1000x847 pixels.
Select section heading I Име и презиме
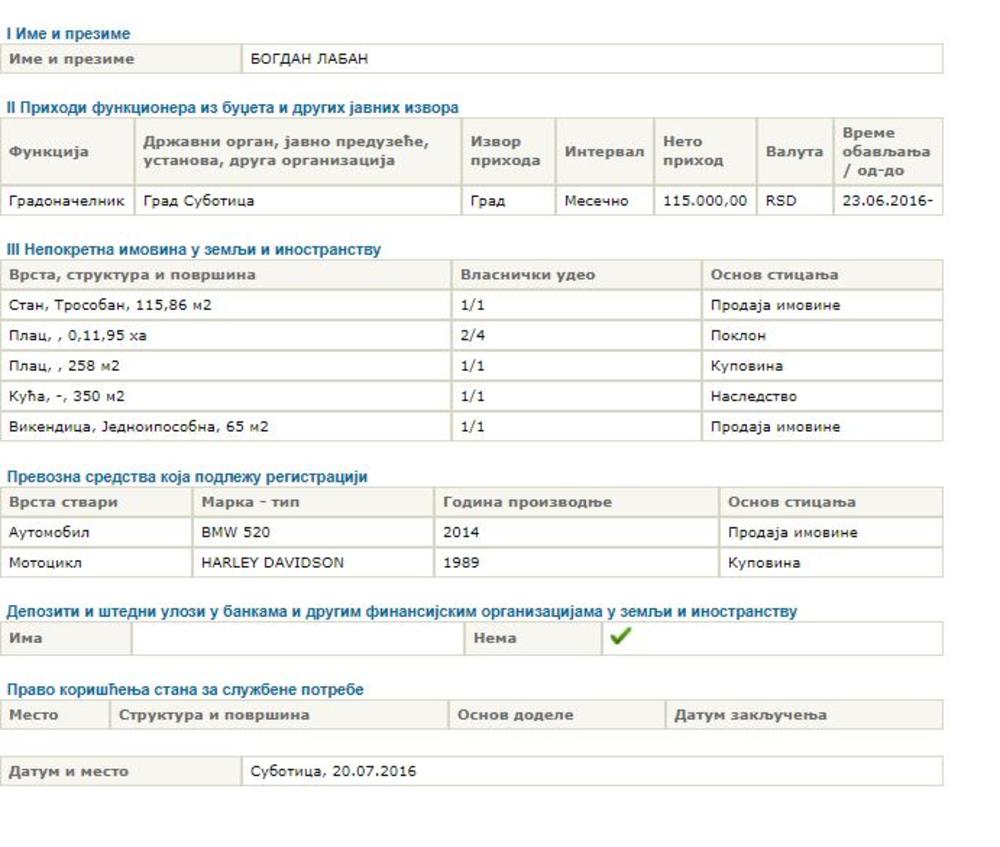pyautogui.click(x=68, y=34)
